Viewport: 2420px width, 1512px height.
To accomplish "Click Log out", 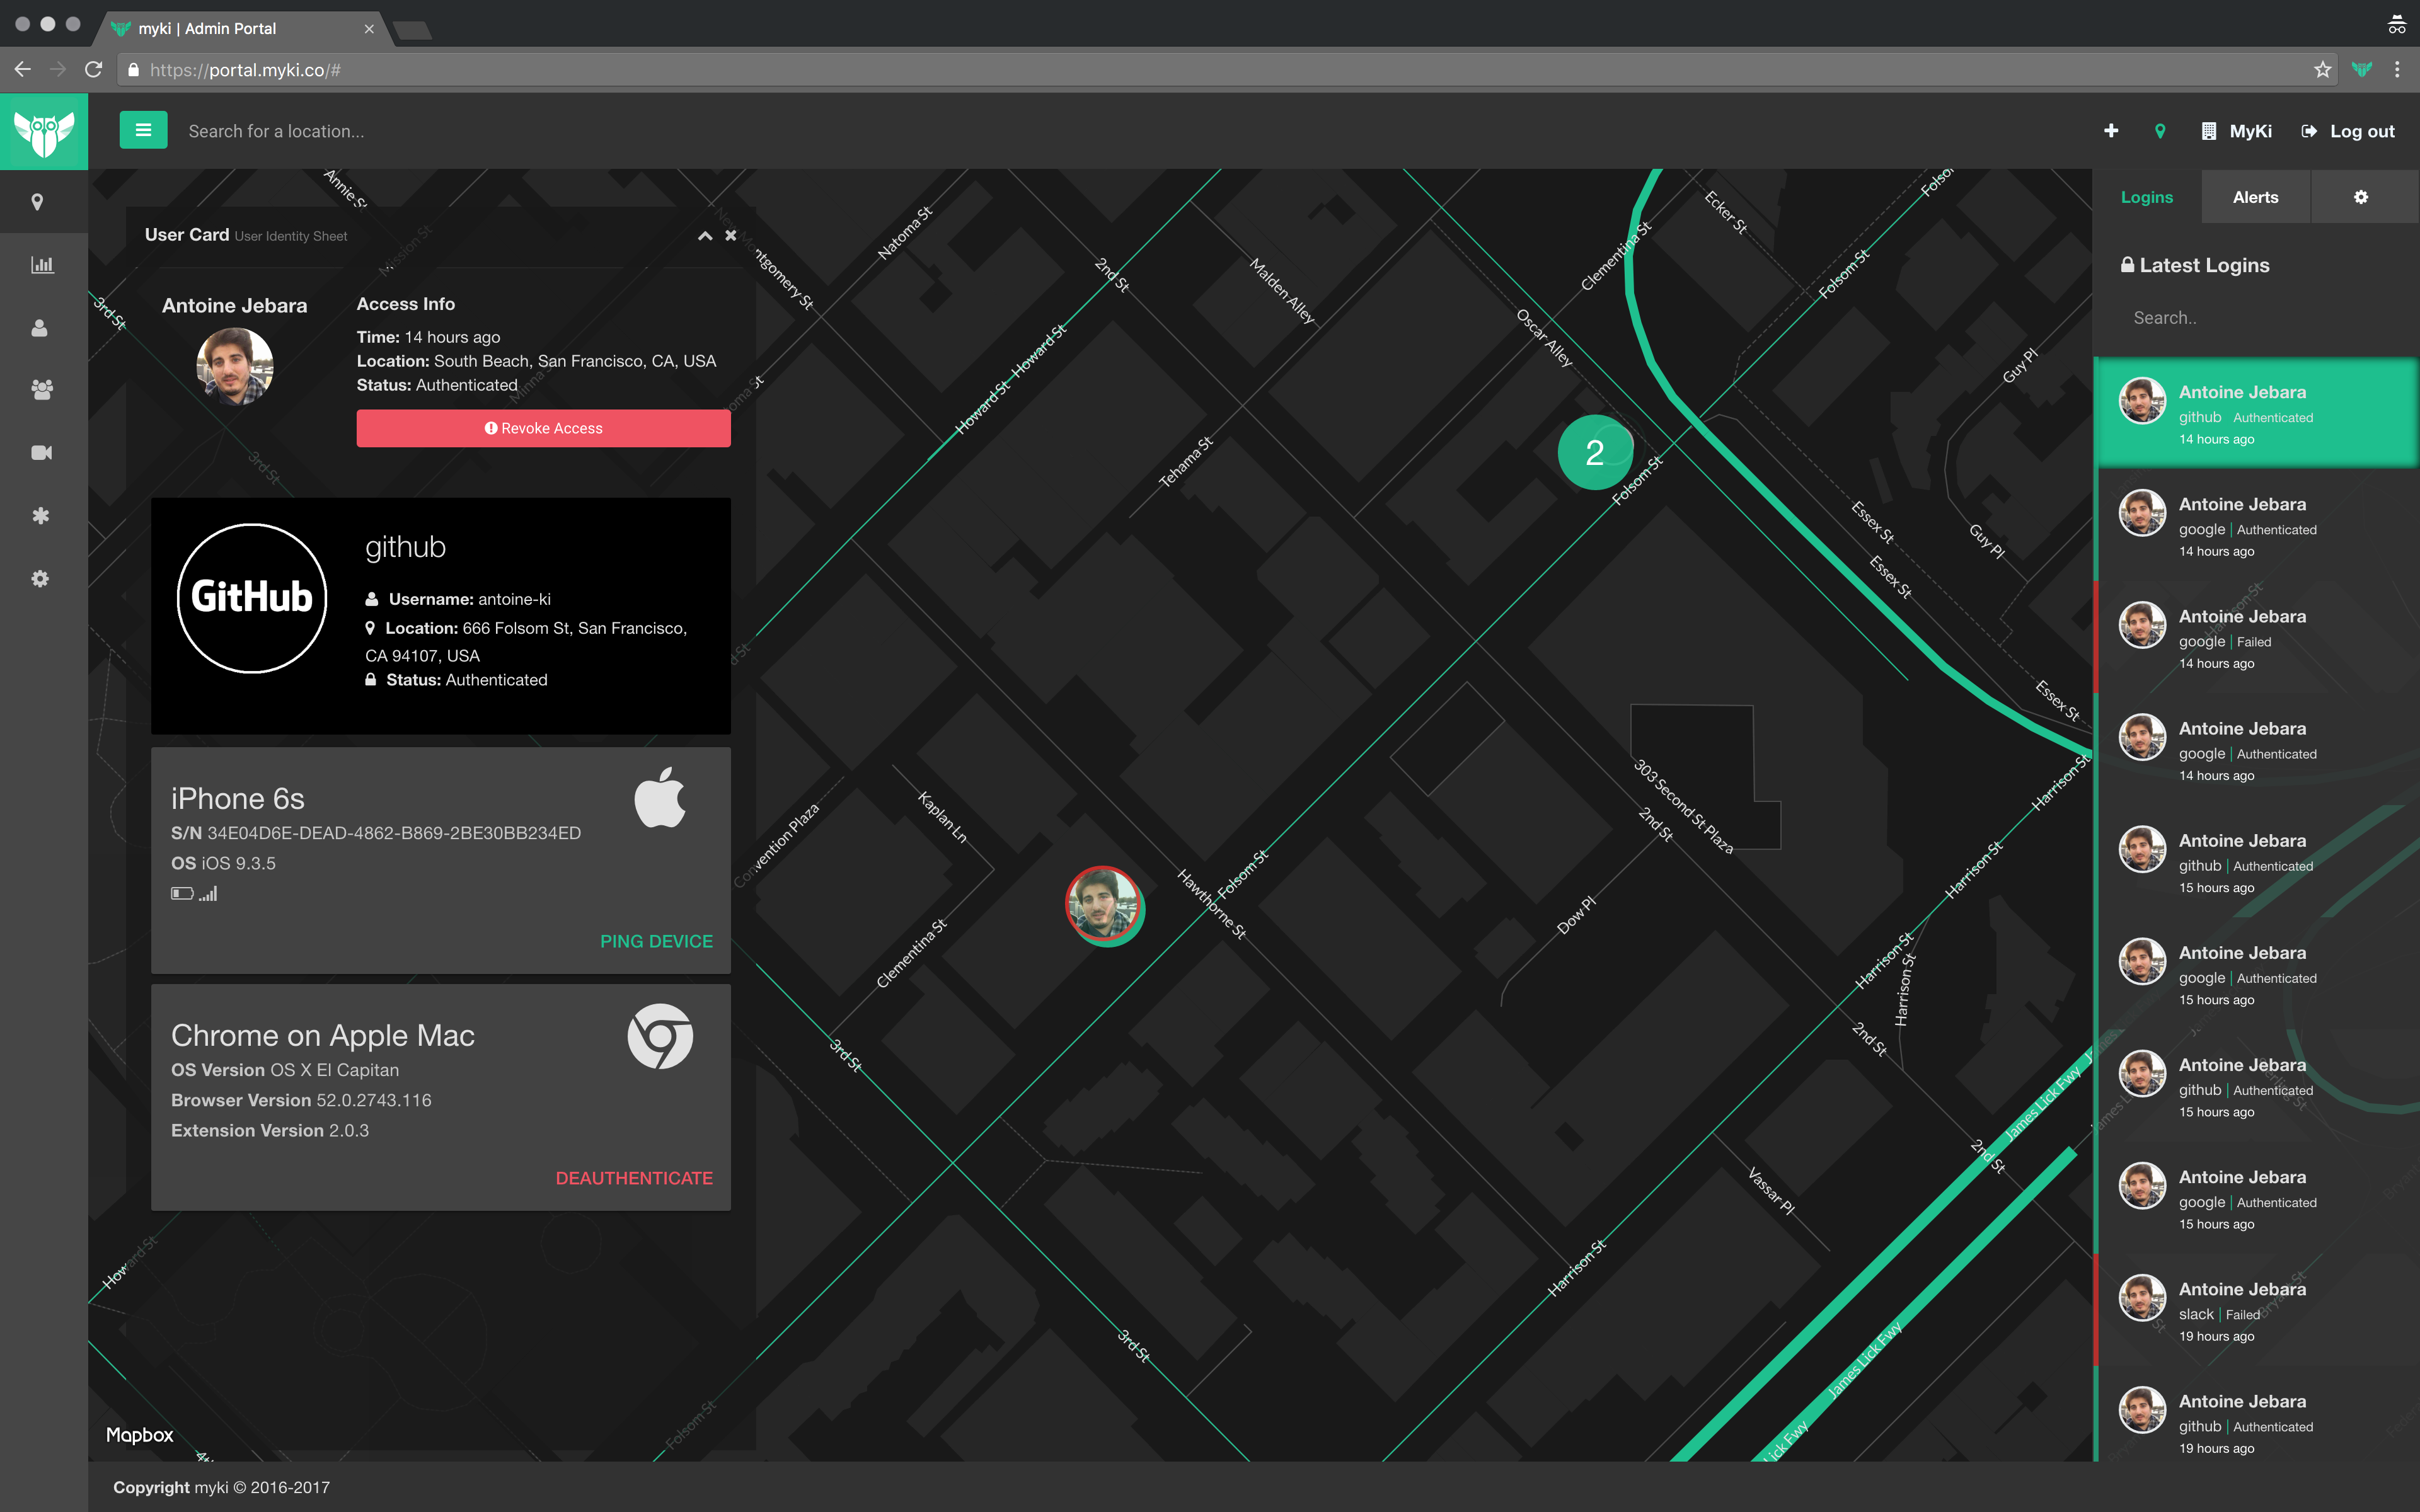I will (x=2348, y=131).
